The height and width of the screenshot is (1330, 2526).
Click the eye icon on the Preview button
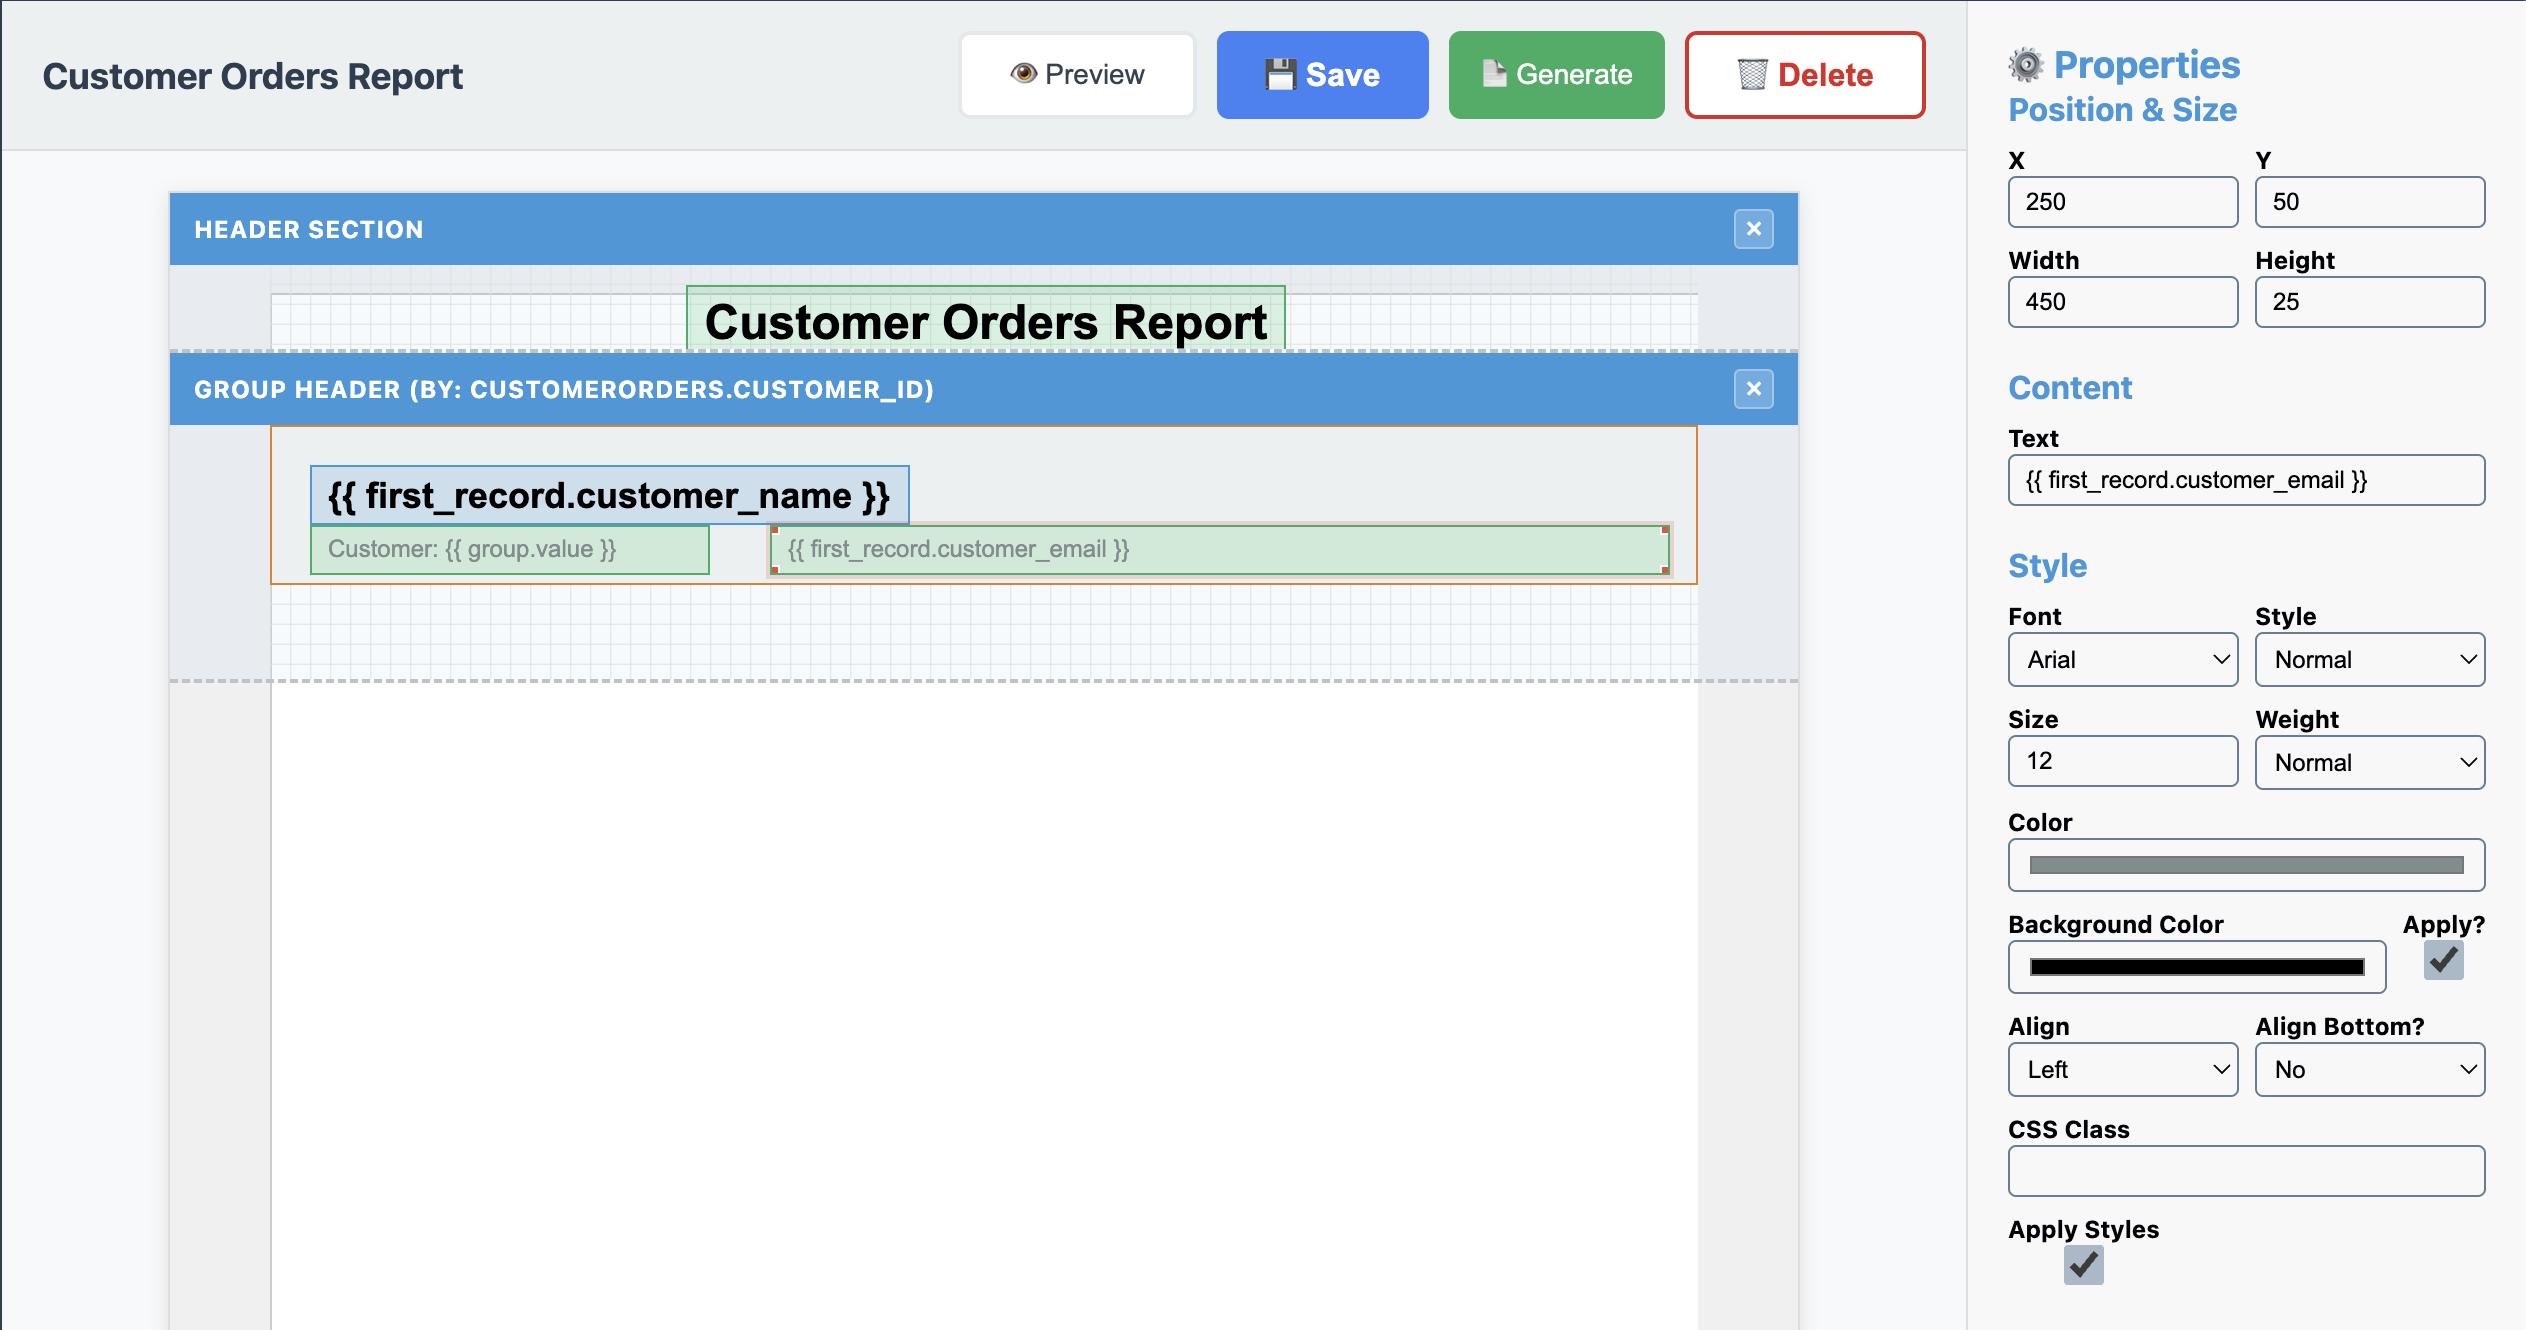coord(1025,73)
